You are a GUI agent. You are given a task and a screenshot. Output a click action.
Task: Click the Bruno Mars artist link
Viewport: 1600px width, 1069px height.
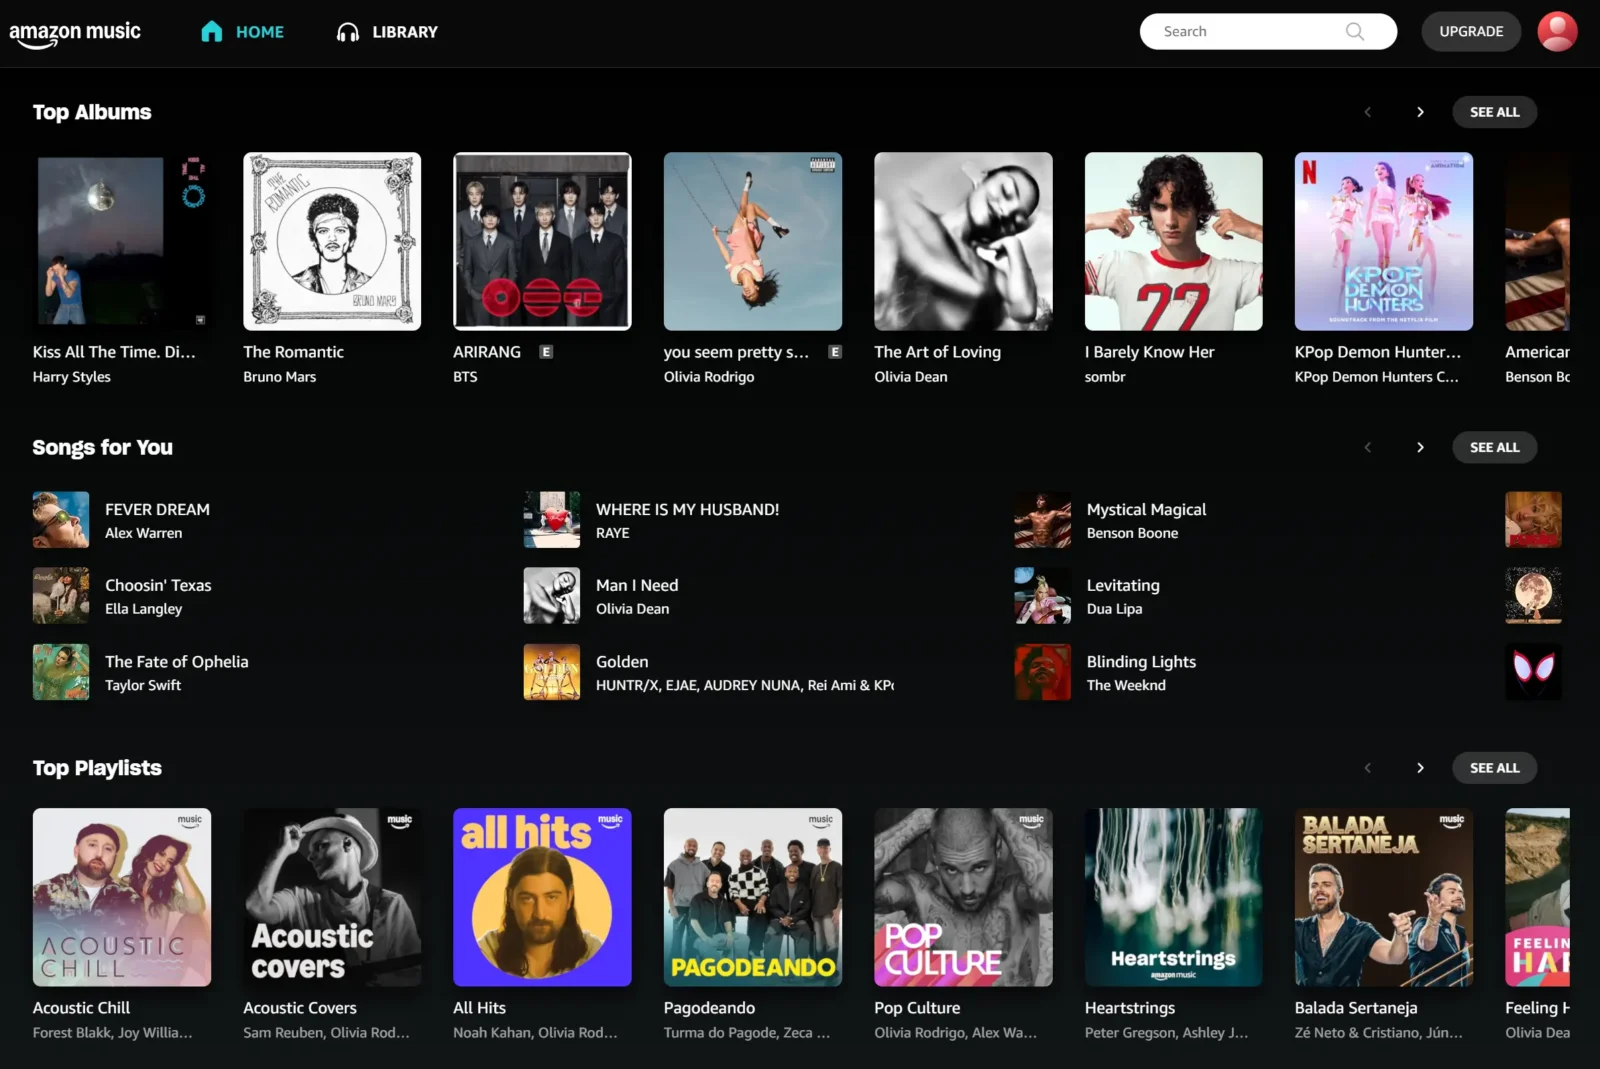pos(280,377)
